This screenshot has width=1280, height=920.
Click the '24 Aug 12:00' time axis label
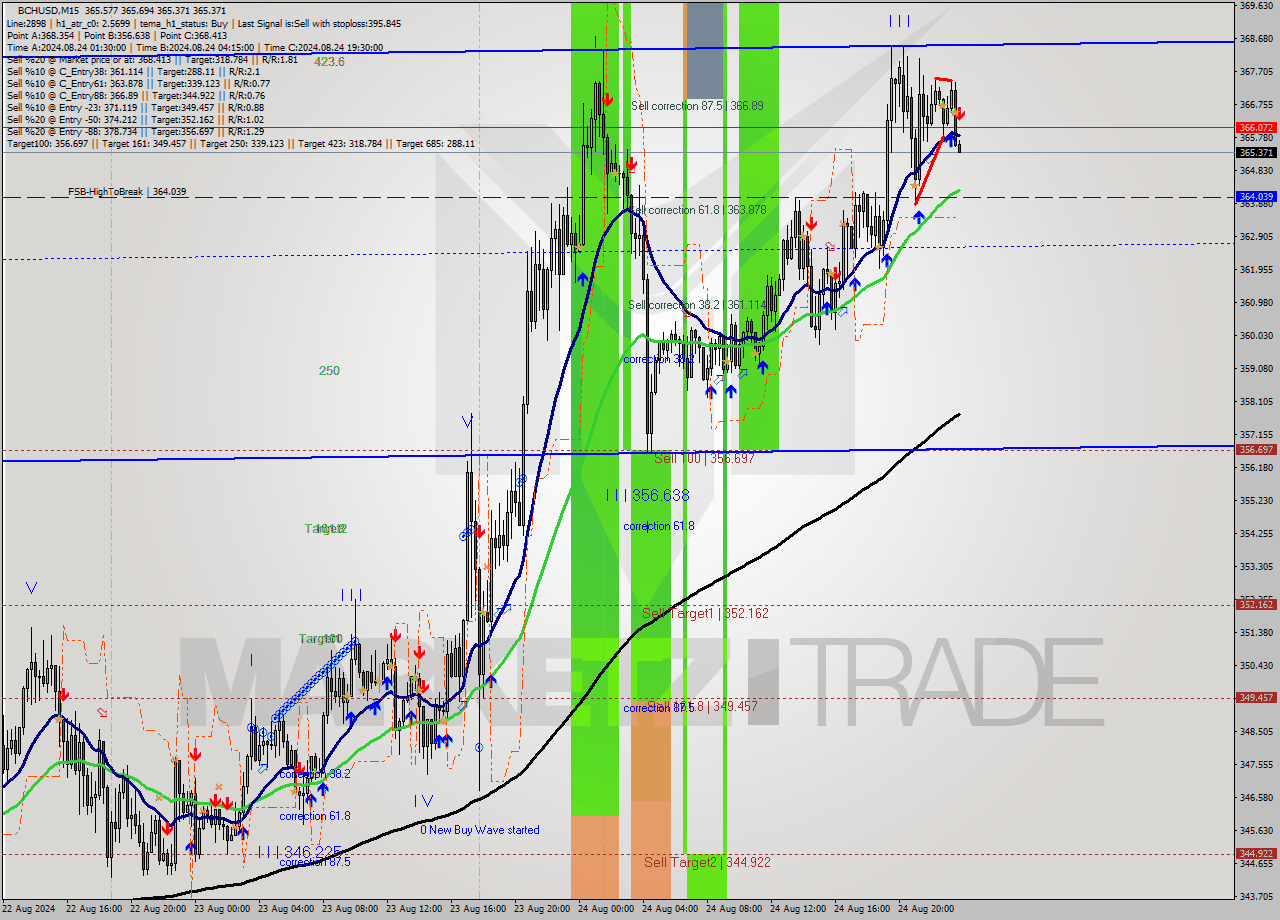coord(799,909)
